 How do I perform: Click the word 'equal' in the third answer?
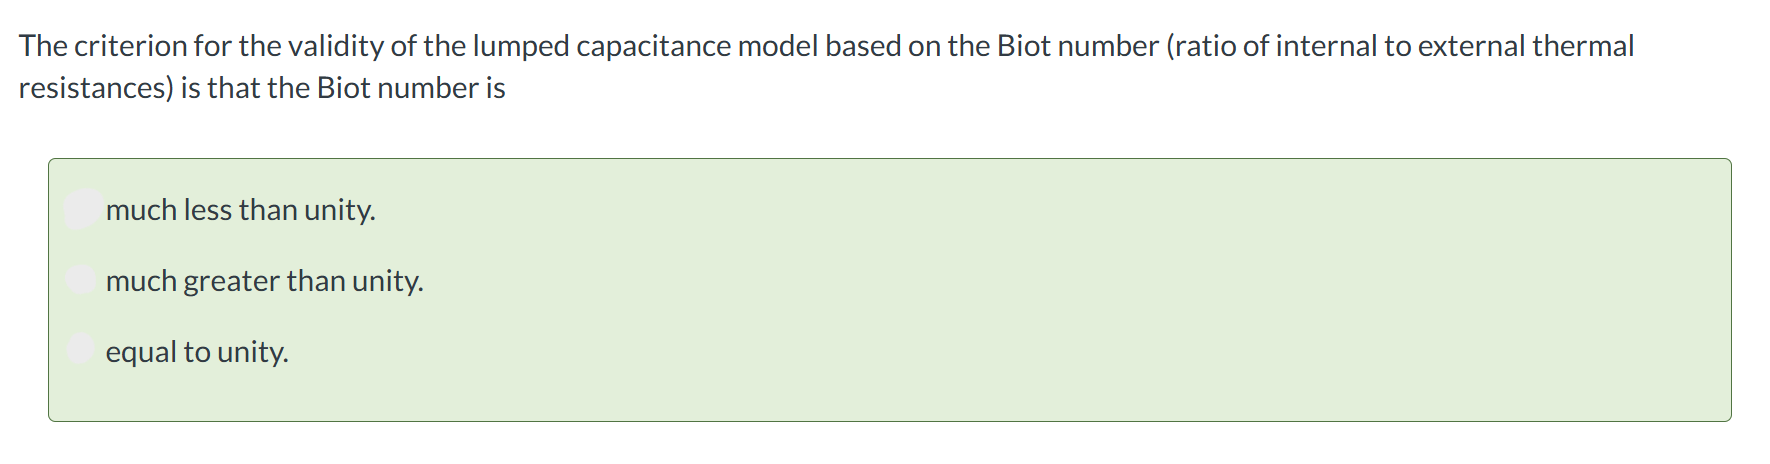(141, 352)
